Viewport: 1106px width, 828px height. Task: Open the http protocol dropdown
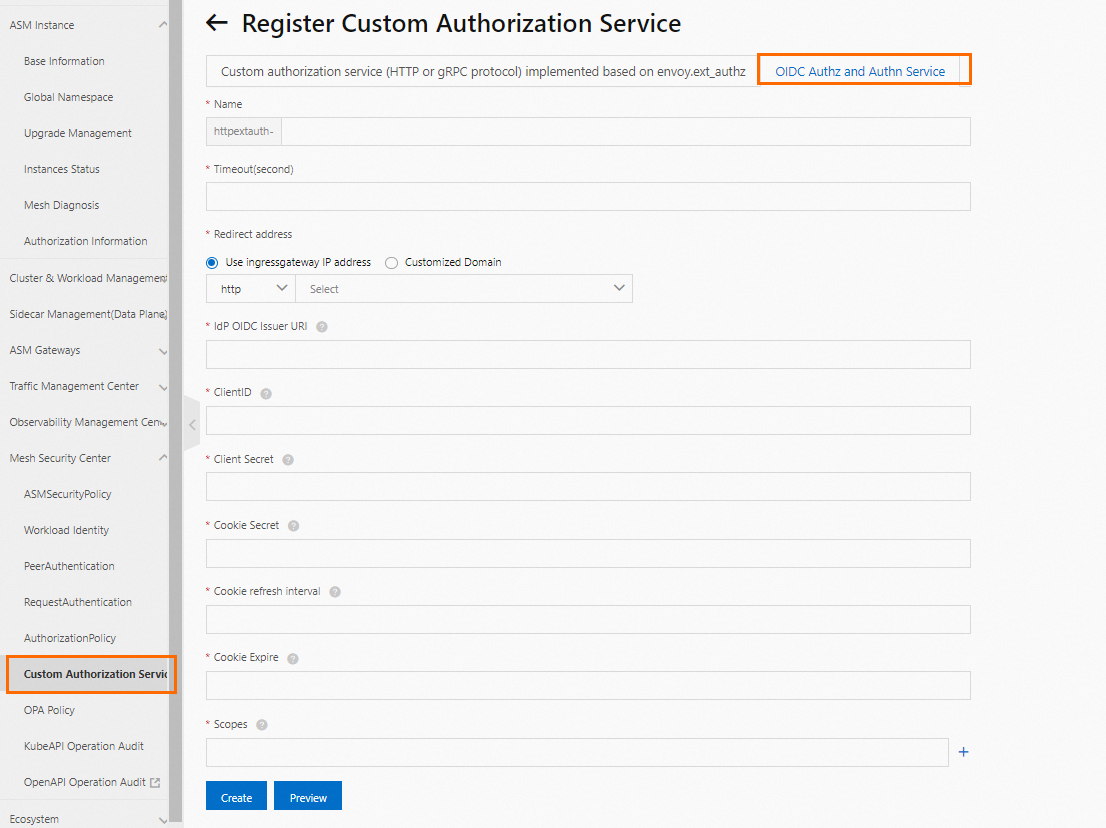click(250, 288)
